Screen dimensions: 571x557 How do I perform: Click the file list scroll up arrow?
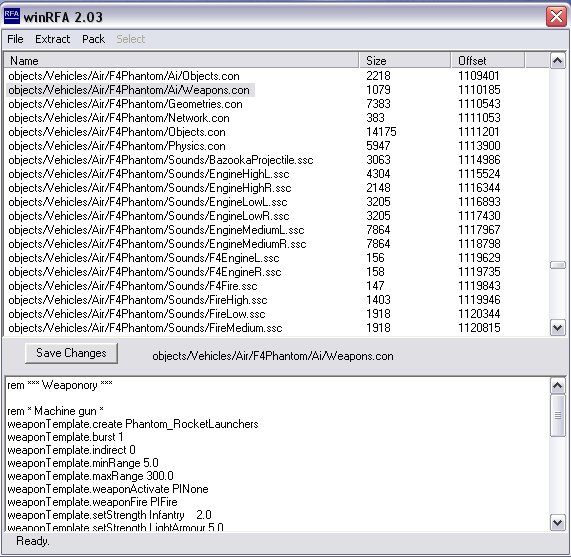[557, 60]
